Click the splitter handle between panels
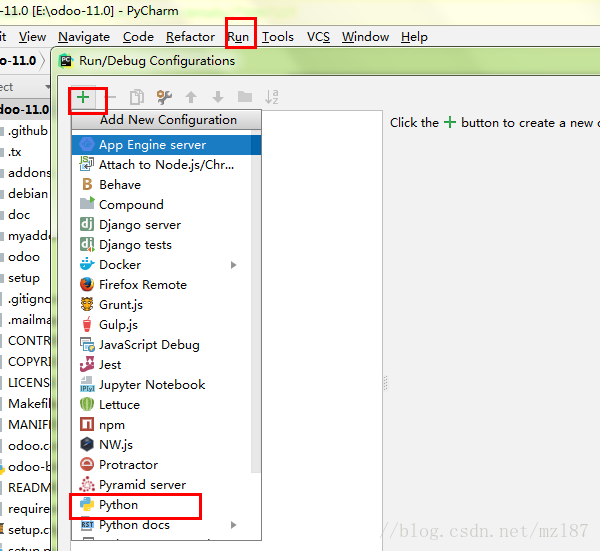The height and width of the screenshot is (551, 600). pos(385,383)
